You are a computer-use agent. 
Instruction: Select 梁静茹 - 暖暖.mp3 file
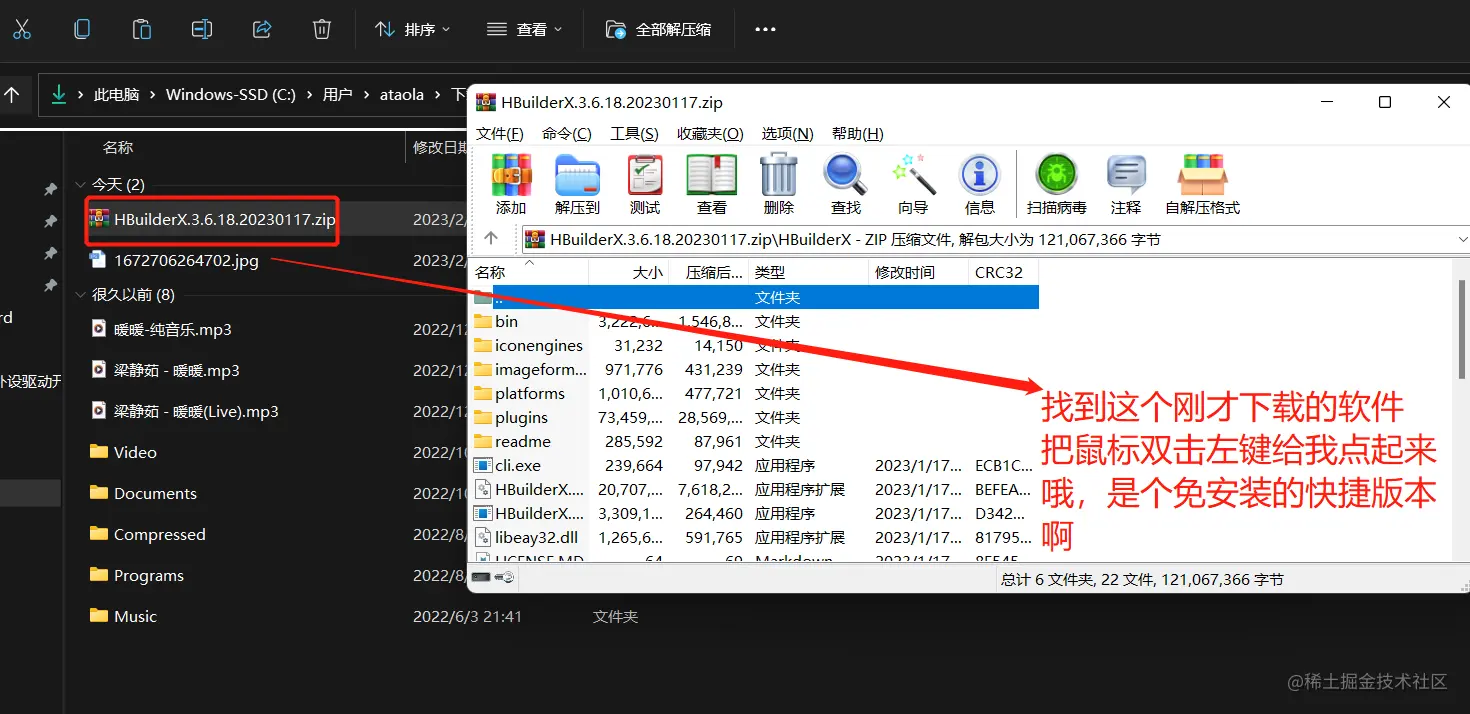pos(165,370)
